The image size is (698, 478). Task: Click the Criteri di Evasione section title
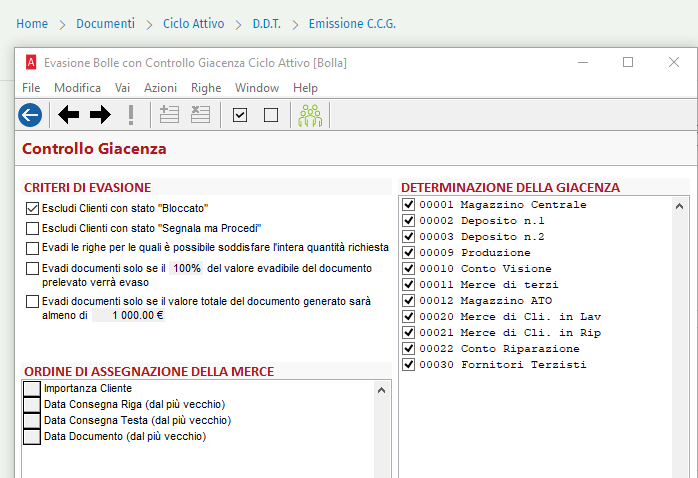point(88,188)
